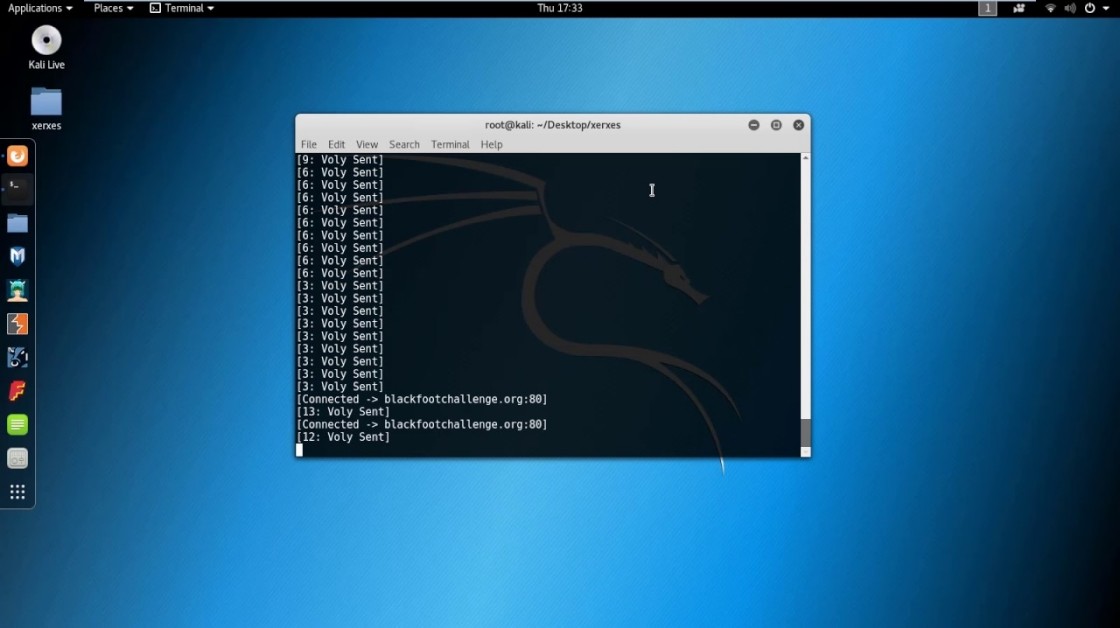Open the volume indicator in top bar

click(x=1070, y=8)
